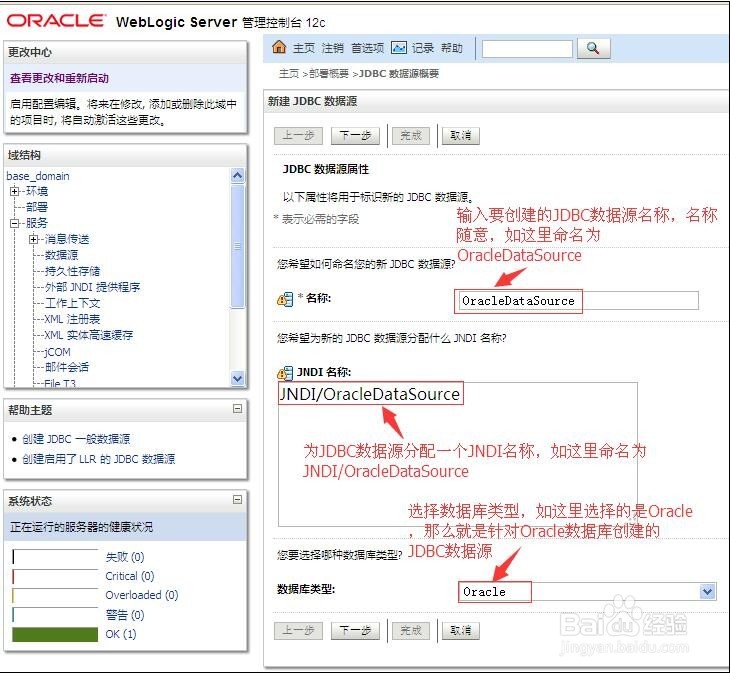This screenshot has width=730, height=673.
Task: Click the bottom 取消 button
Action: point(460,631)
